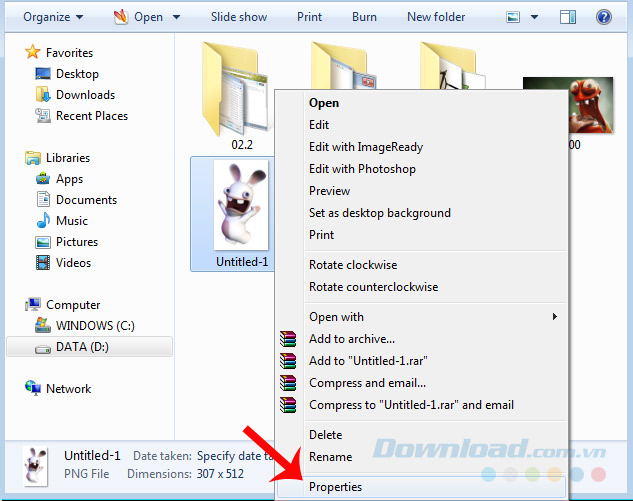This screenshot has height=501, width=633.
Task: Click the Libraries icon in sidebar
Action: (33, 157)
